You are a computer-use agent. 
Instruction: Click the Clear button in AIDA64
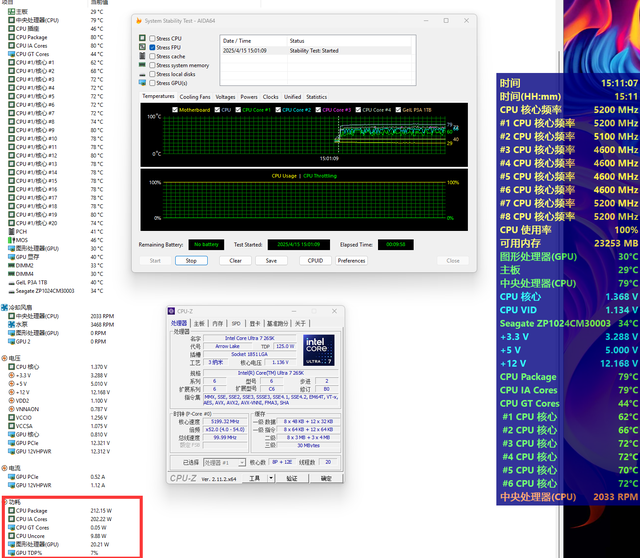tap(235, 260)
